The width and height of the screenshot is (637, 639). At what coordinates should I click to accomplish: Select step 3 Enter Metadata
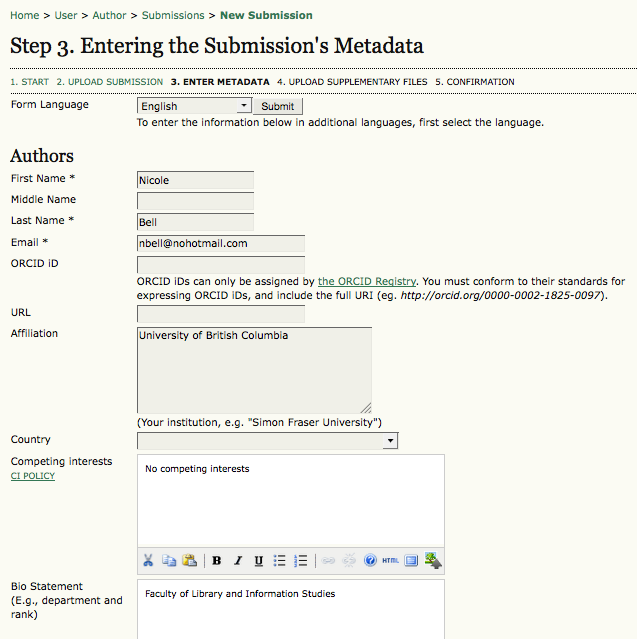tap(220, 82)
